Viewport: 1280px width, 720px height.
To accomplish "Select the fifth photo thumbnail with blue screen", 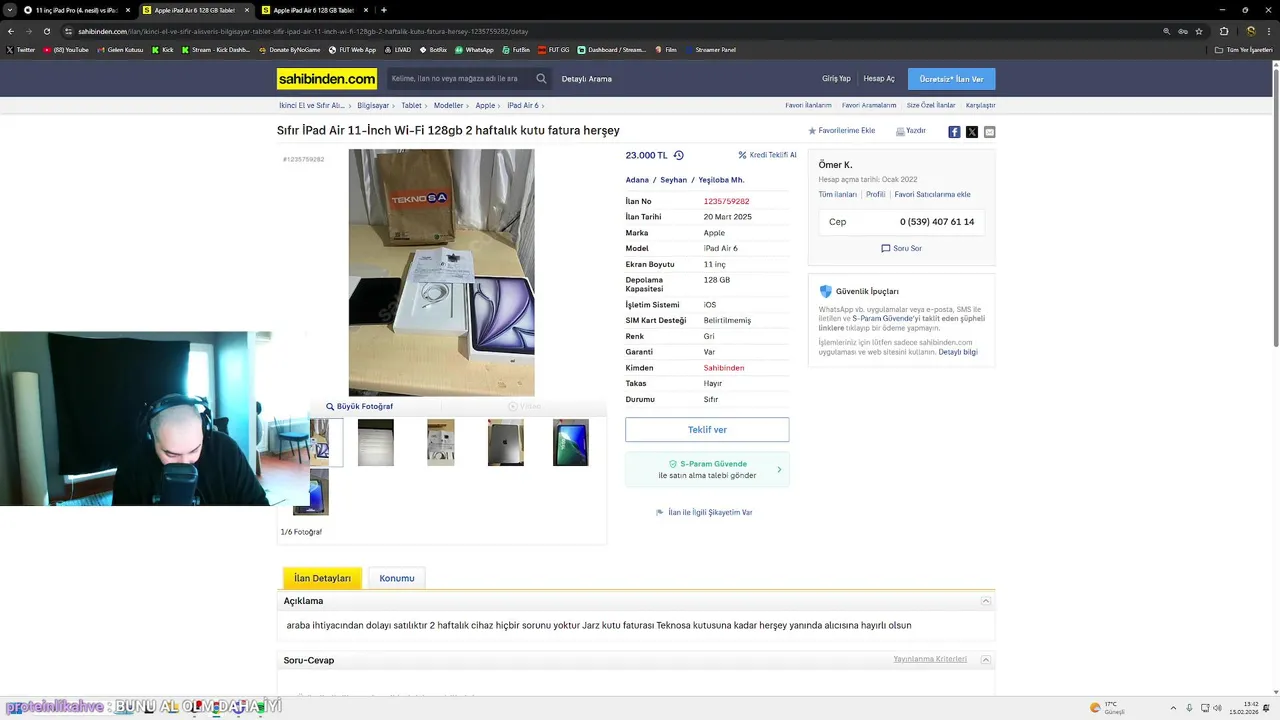I will pos(571,442).
